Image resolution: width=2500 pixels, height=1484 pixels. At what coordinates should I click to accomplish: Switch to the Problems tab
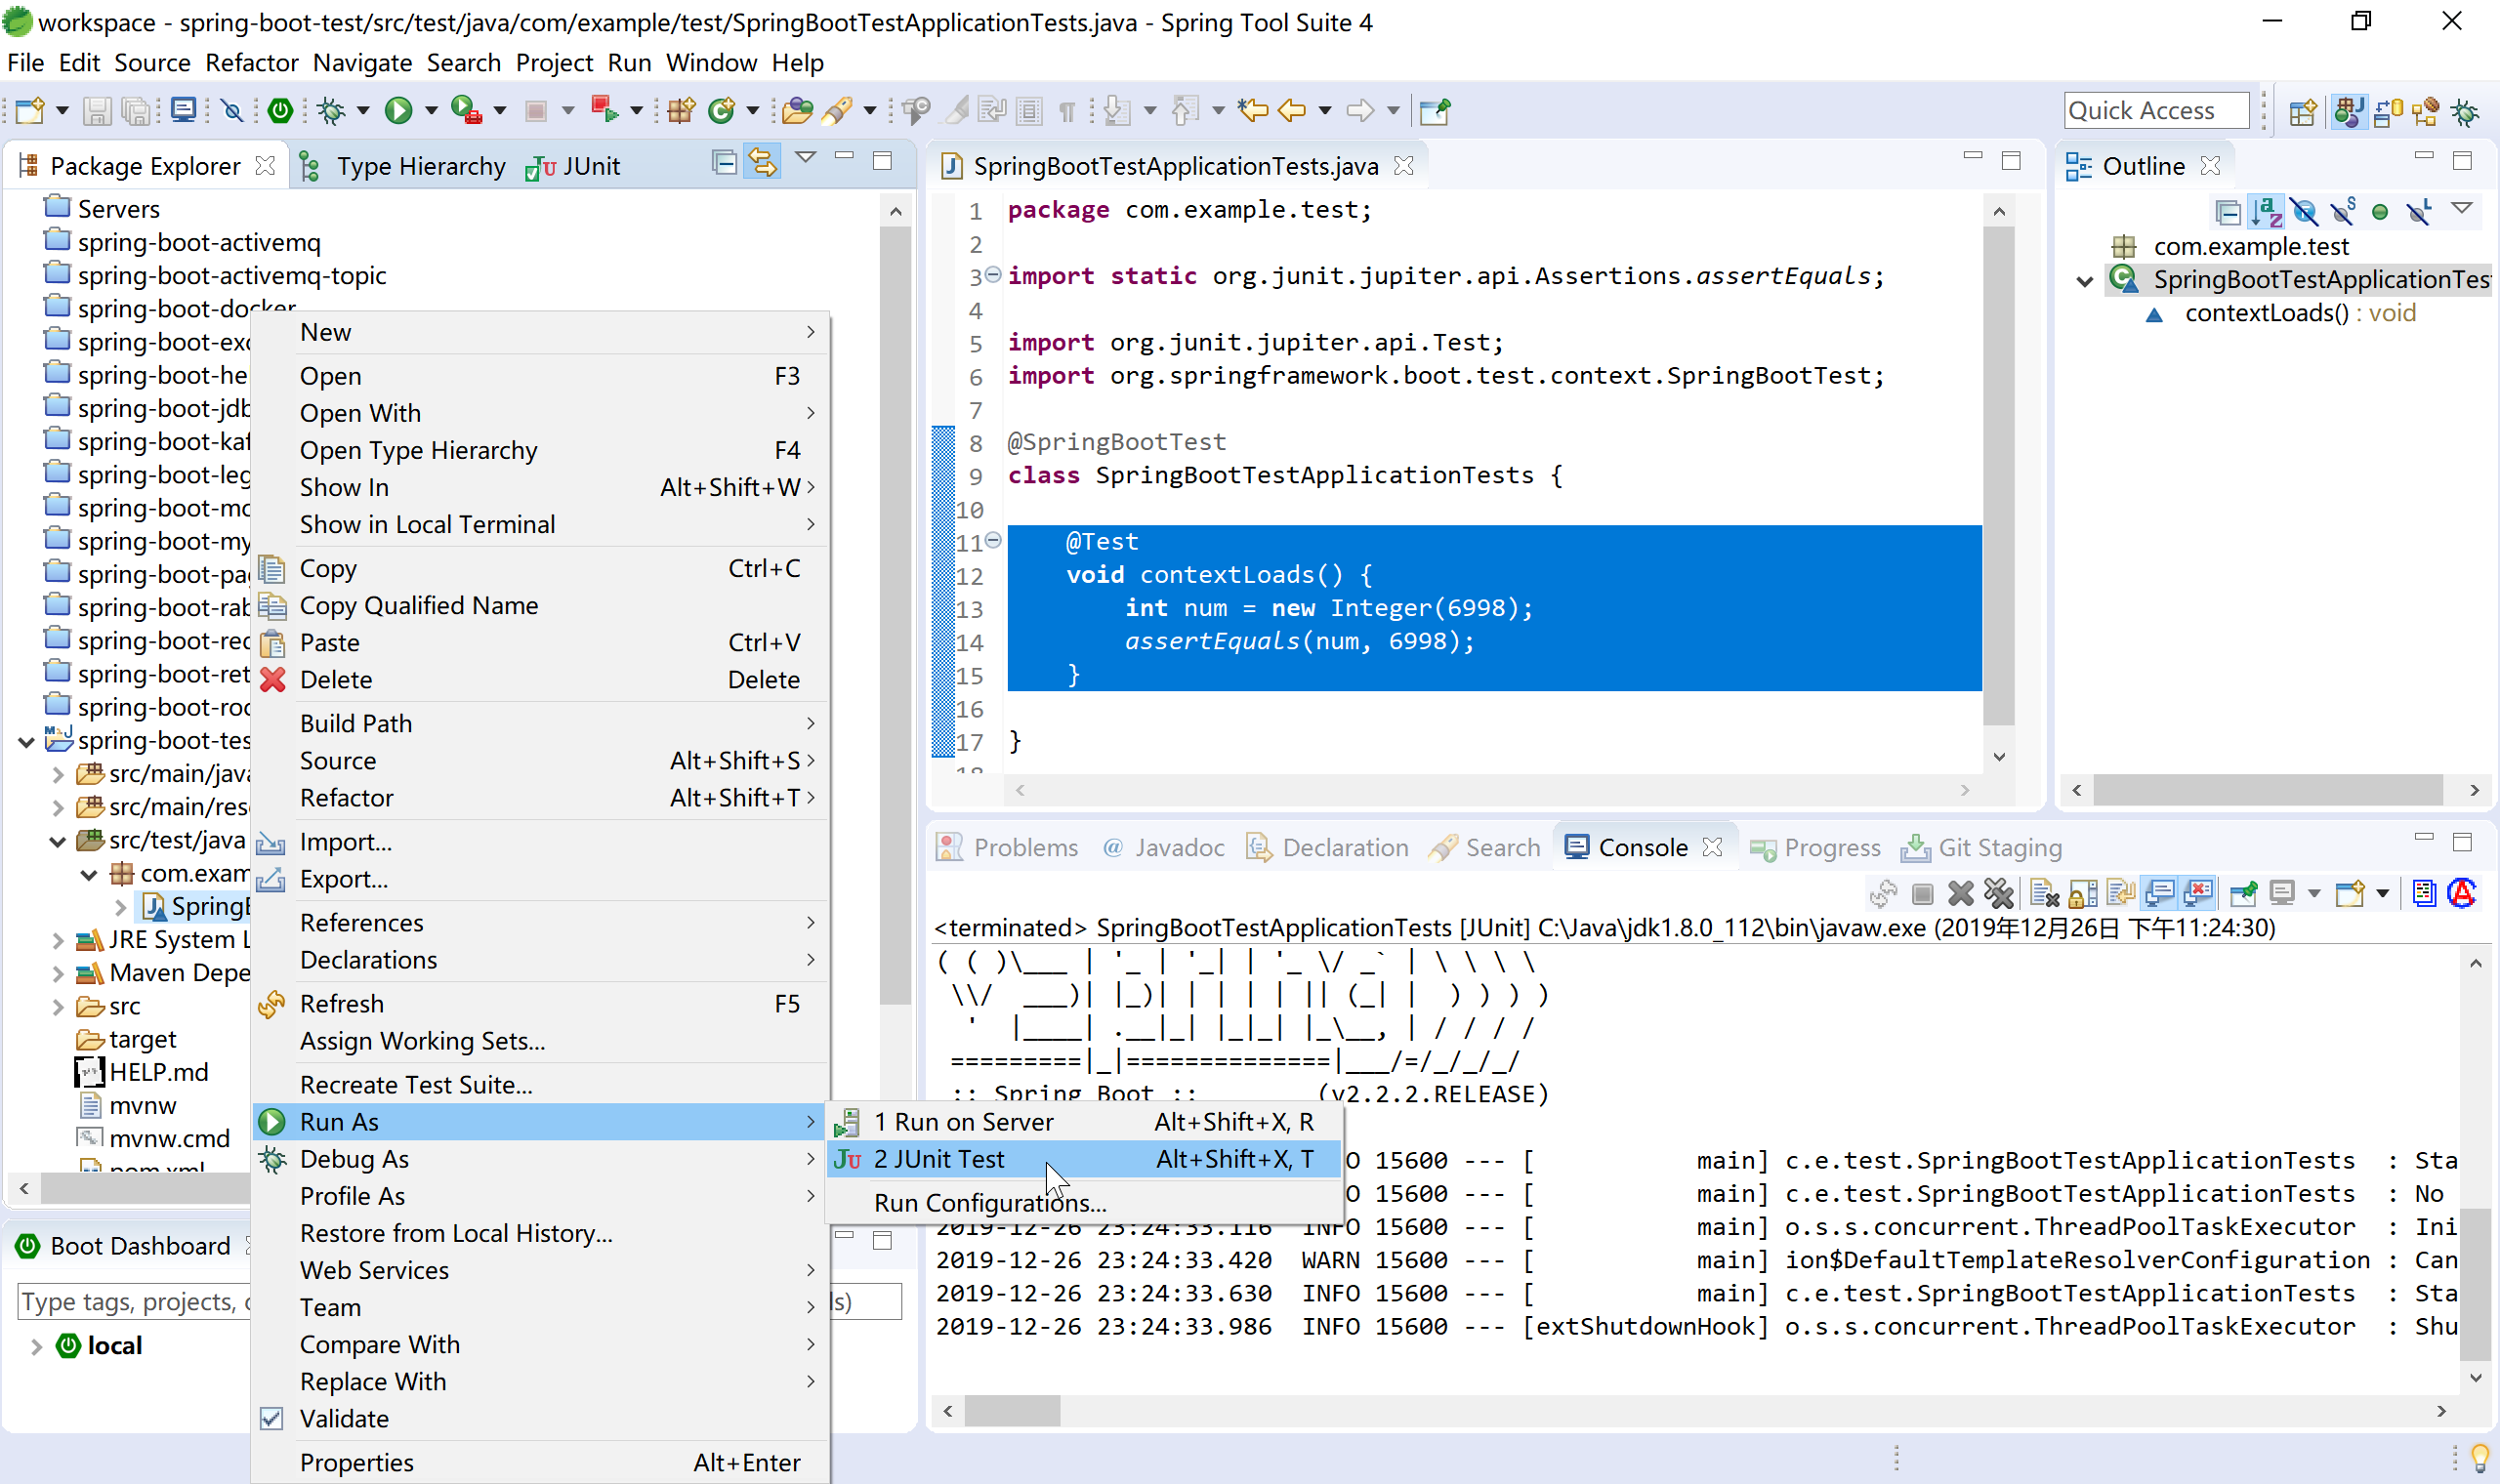[1008, 847]
